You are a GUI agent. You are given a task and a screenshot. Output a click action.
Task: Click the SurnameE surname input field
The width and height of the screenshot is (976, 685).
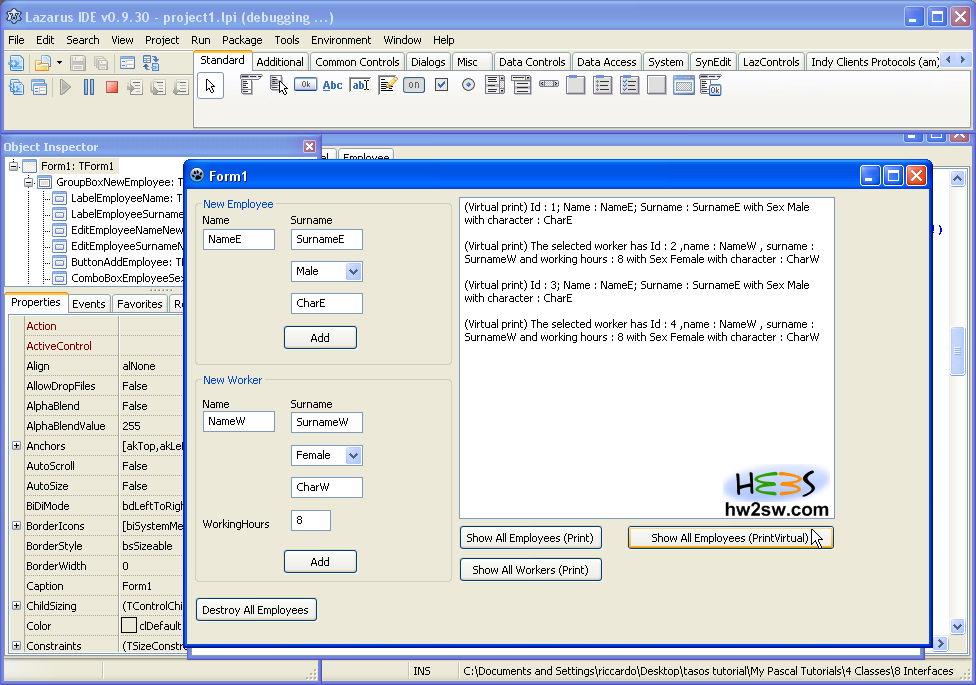pyautogui.click(x=326, y=240)
